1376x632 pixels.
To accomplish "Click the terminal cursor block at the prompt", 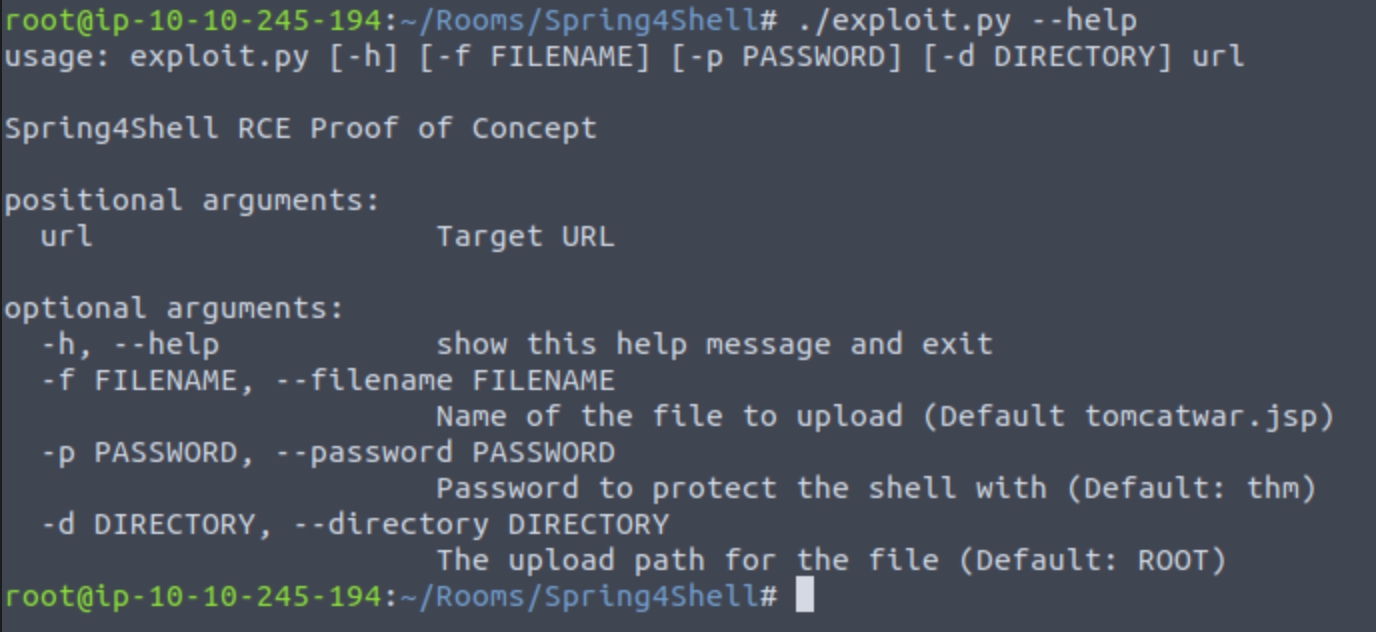I will 805,596.
